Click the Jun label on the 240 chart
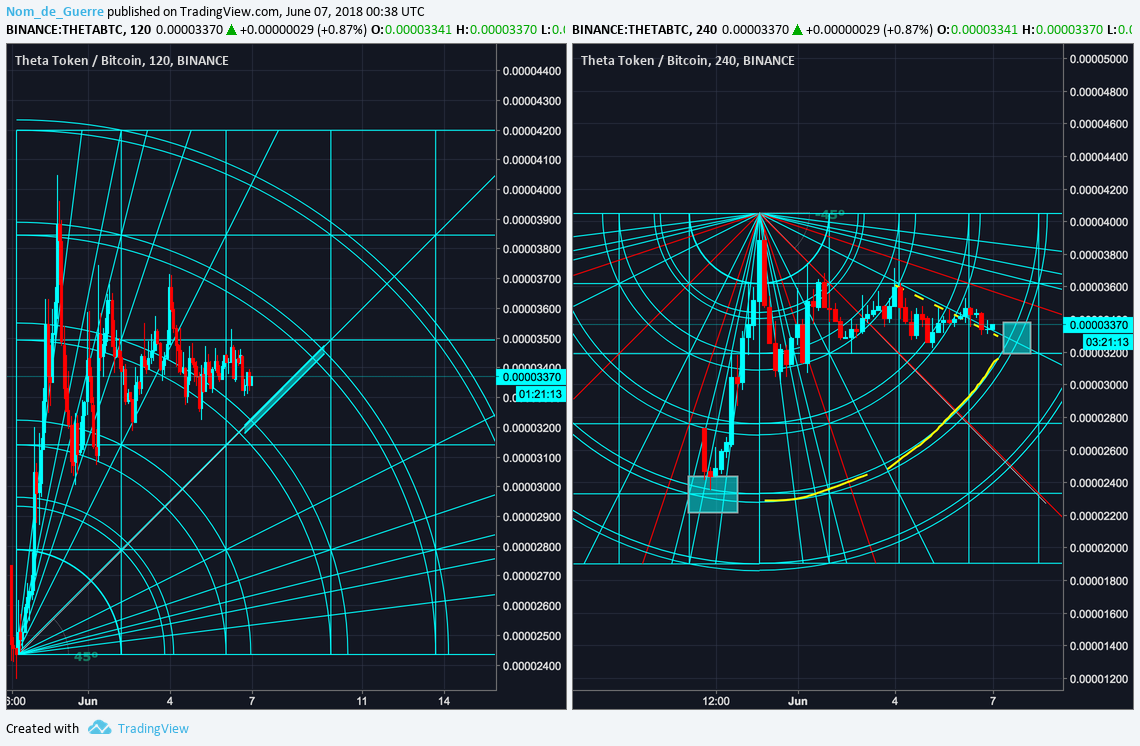 click(798, 701)
